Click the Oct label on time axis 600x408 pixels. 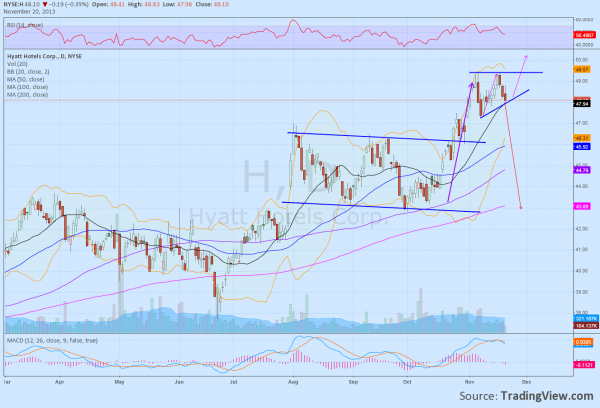click(407, 382)
